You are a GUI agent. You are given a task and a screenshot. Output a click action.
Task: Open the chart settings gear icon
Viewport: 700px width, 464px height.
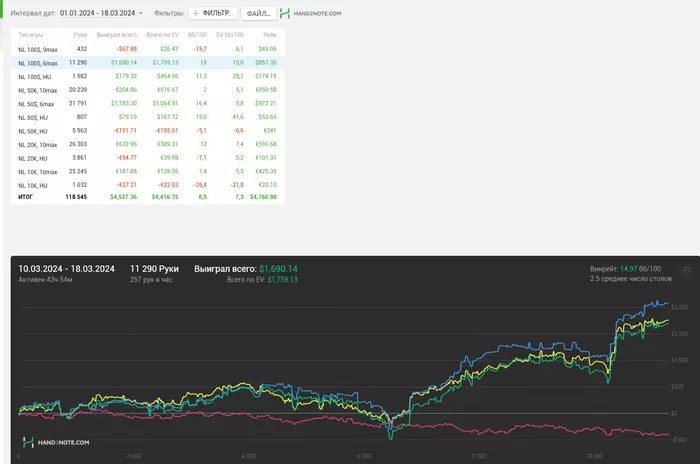point(686,270)
